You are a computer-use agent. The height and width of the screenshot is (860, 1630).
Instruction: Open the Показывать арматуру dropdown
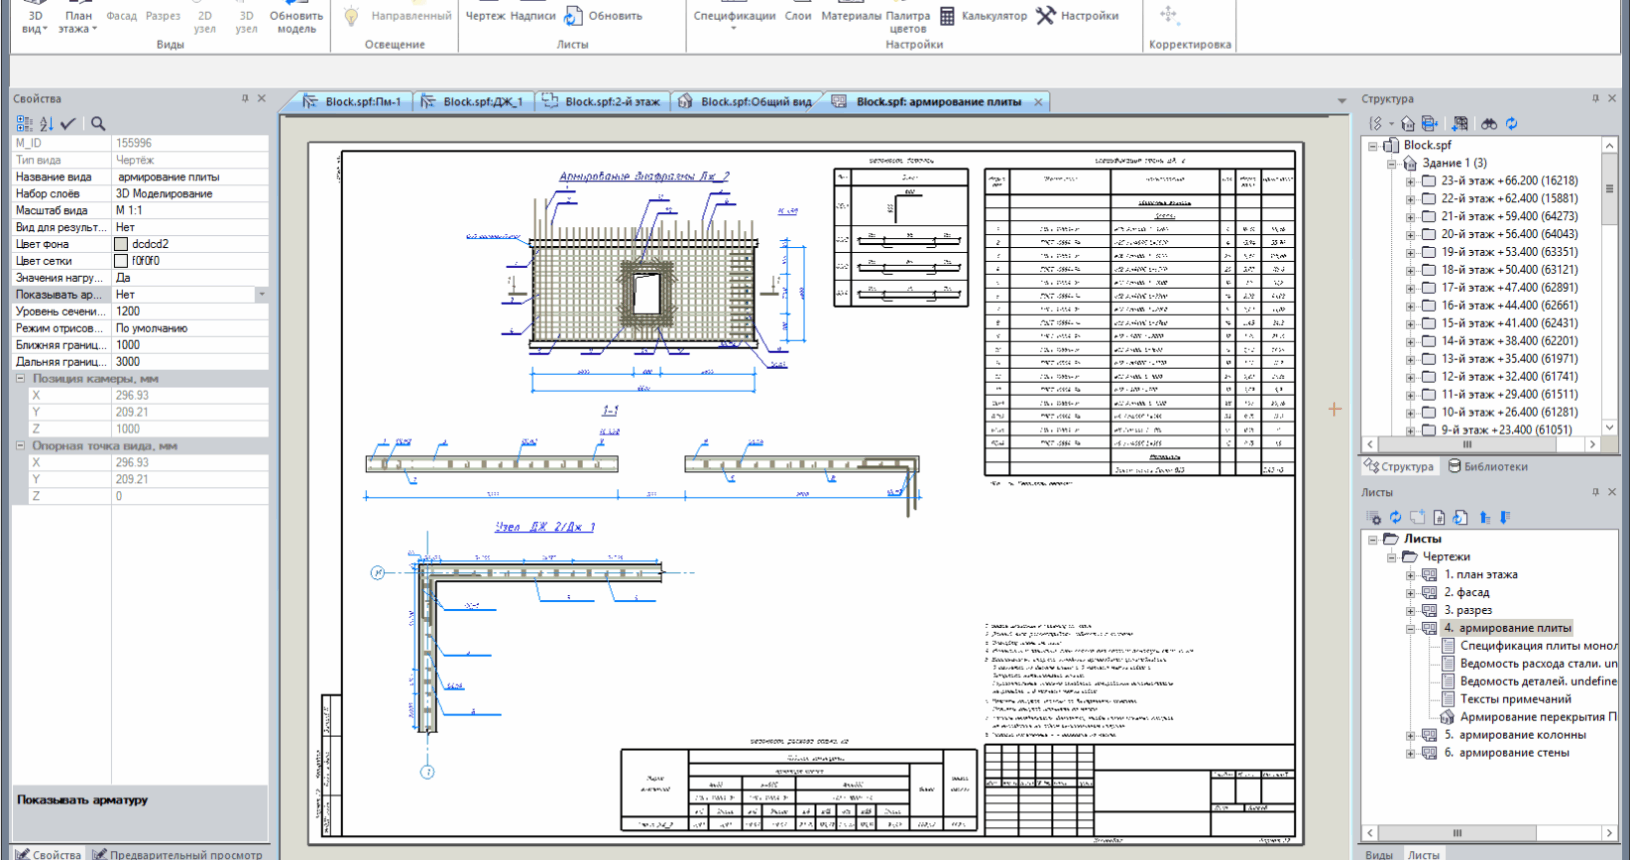tap(262, 295)
